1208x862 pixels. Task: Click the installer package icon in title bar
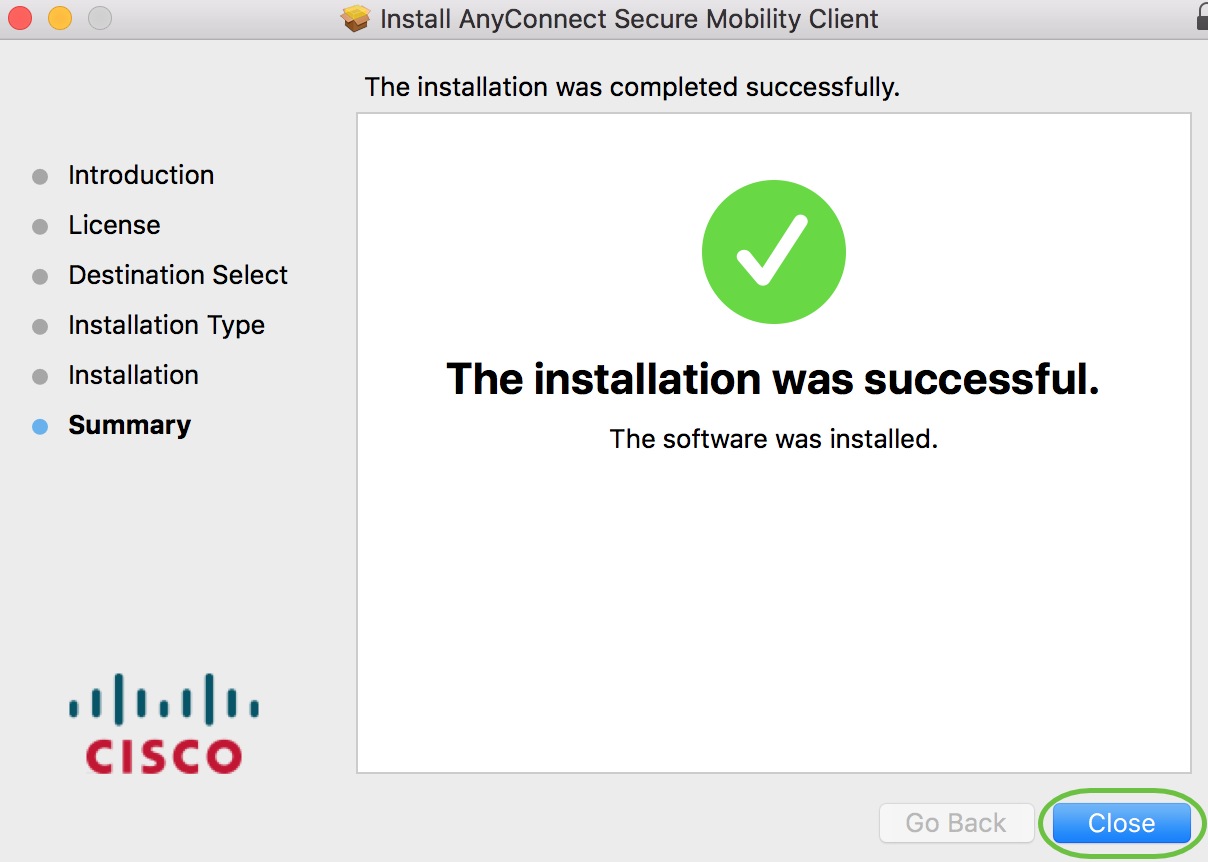click(356, 18)
